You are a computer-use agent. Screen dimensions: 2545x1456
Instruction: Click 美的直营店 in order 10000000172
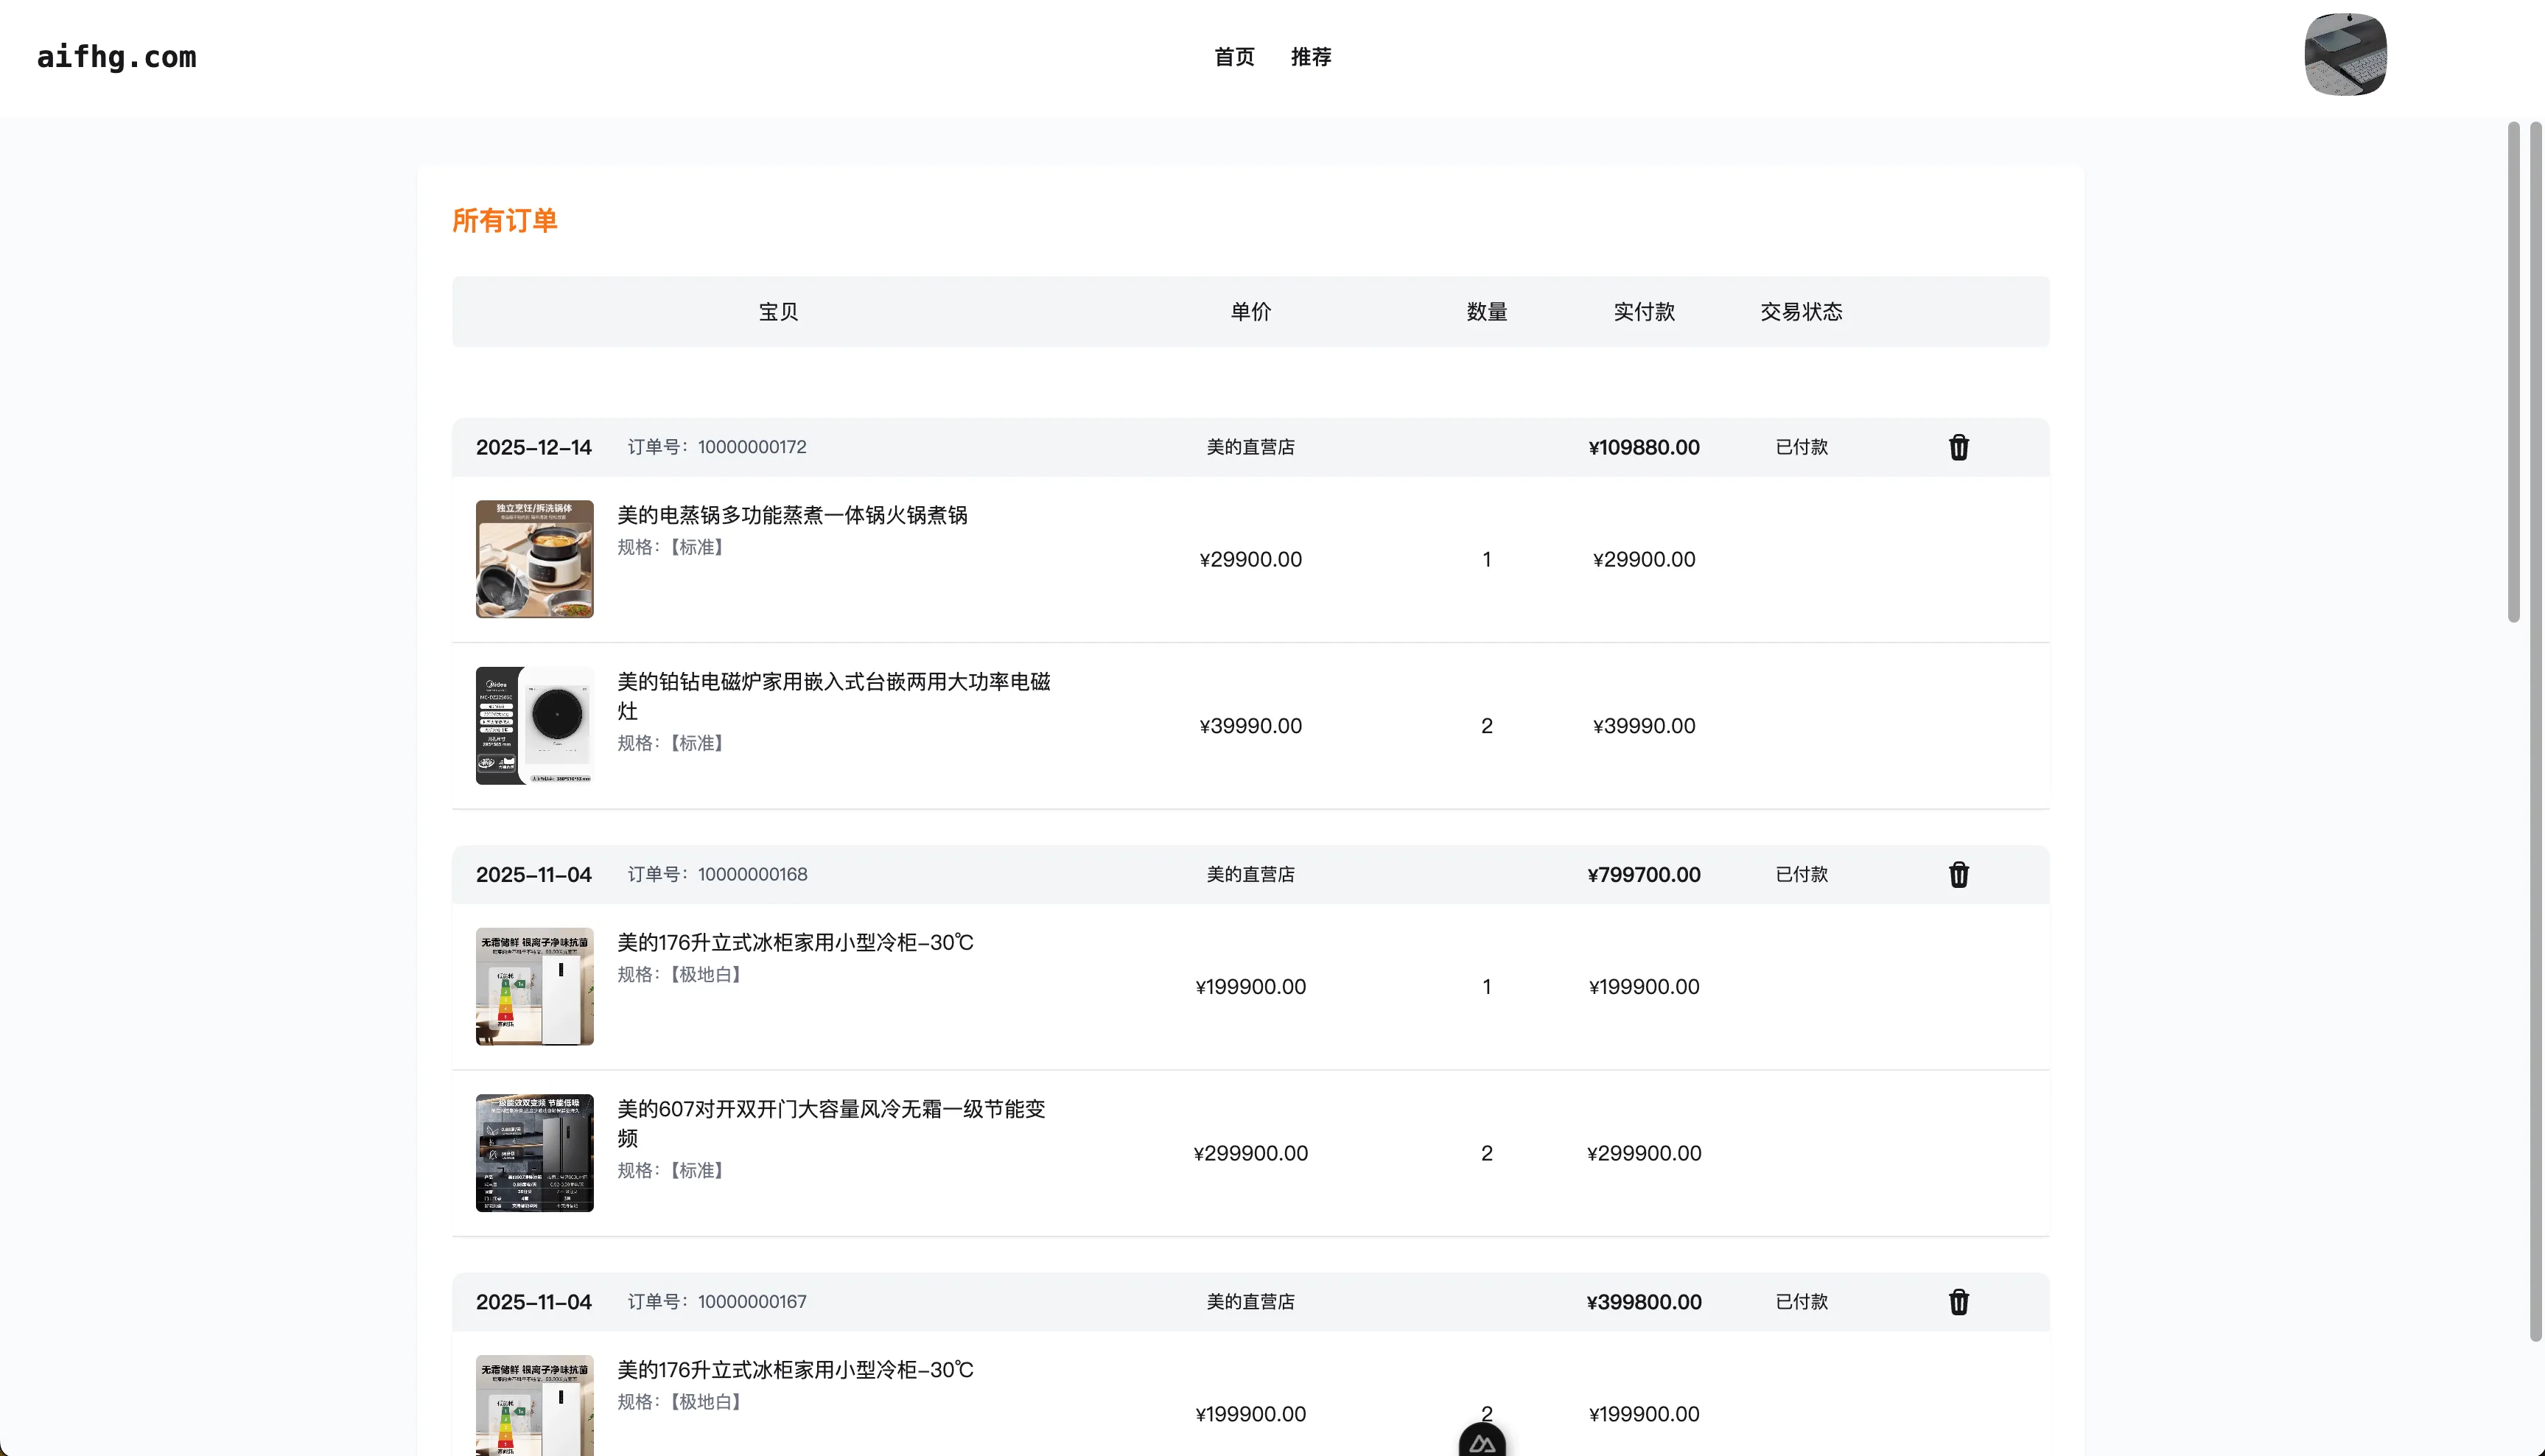[x=1250, y=447]
